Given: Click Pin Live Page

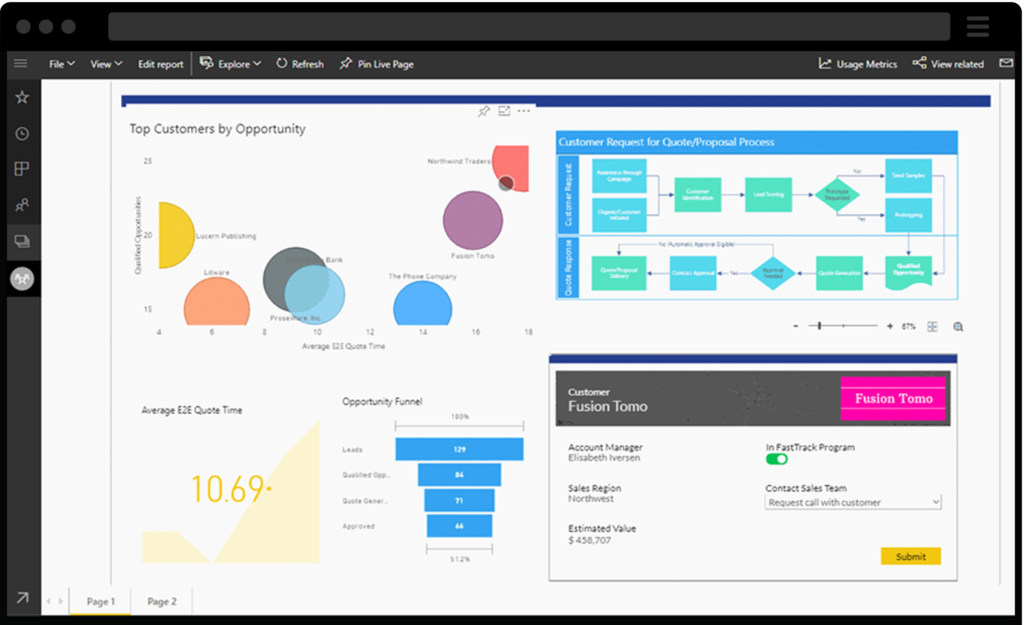Looking at the screenshot, I should [376, 64].
